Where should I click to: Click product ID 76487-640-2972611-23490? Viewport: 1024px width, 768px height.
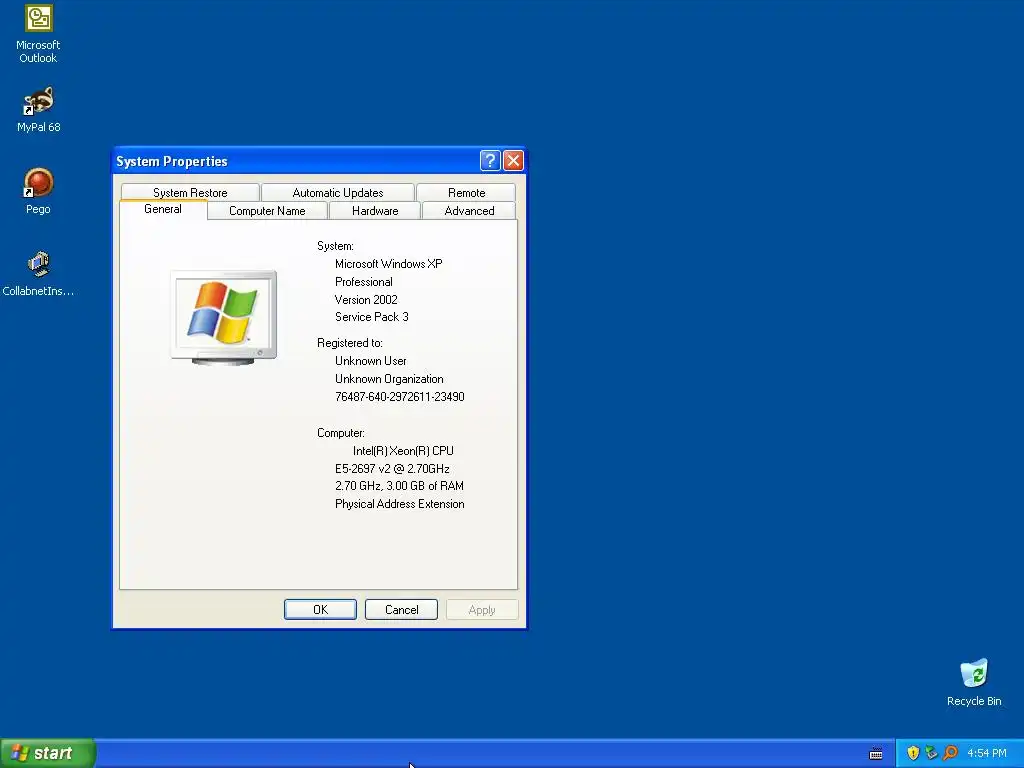pyautogui.click(x=400, y=396)
